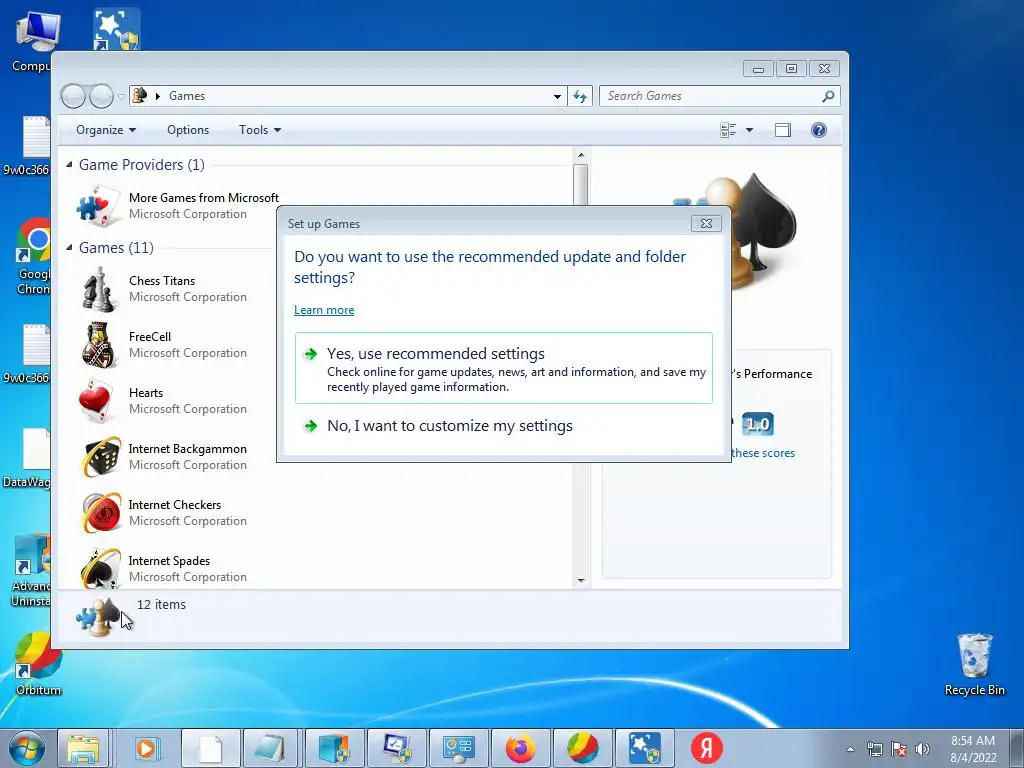Click in the Search Games field

click(712, 96)
